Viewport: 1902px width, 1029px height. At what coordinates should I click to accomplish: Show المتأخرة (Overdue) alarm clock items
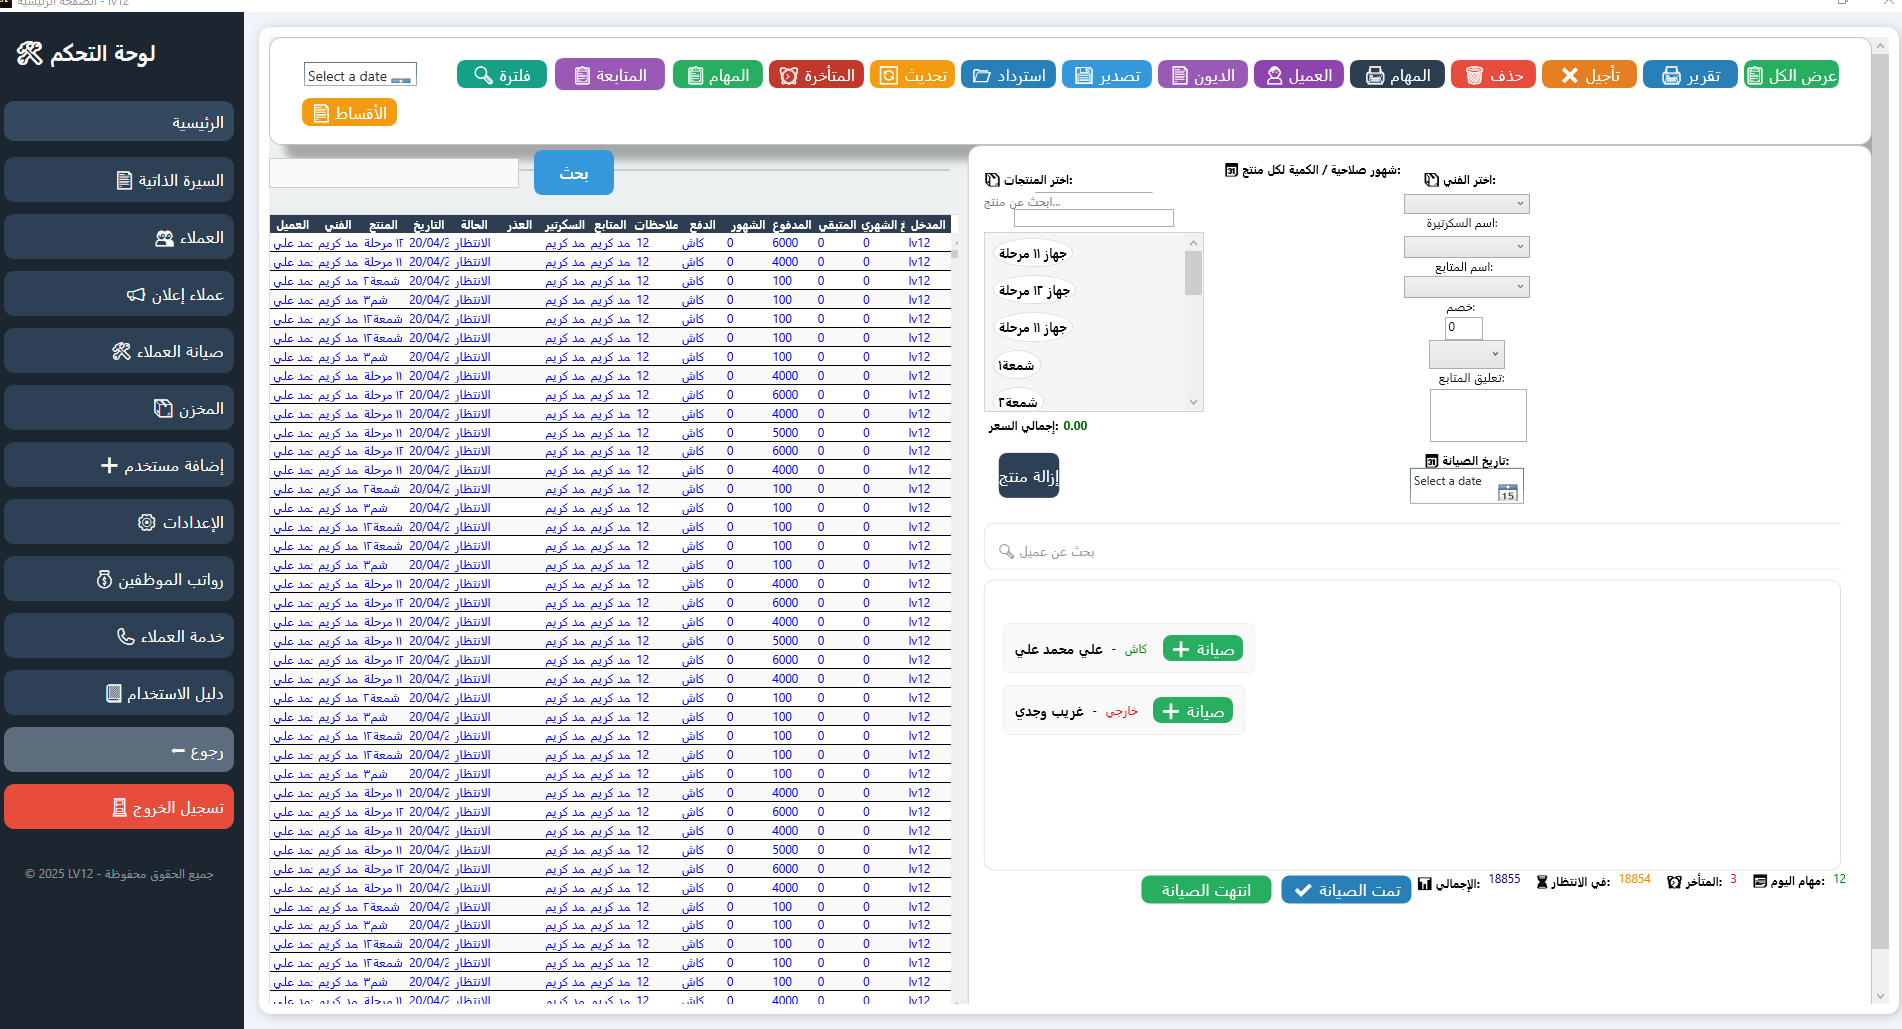[x=816, y=75]
